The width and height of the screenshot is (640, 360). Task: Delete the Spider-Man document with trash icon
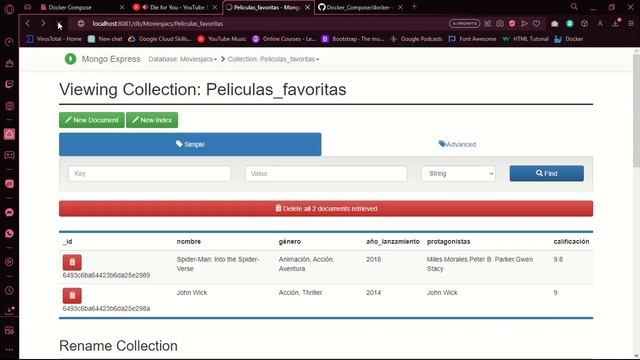pos(72,262)
